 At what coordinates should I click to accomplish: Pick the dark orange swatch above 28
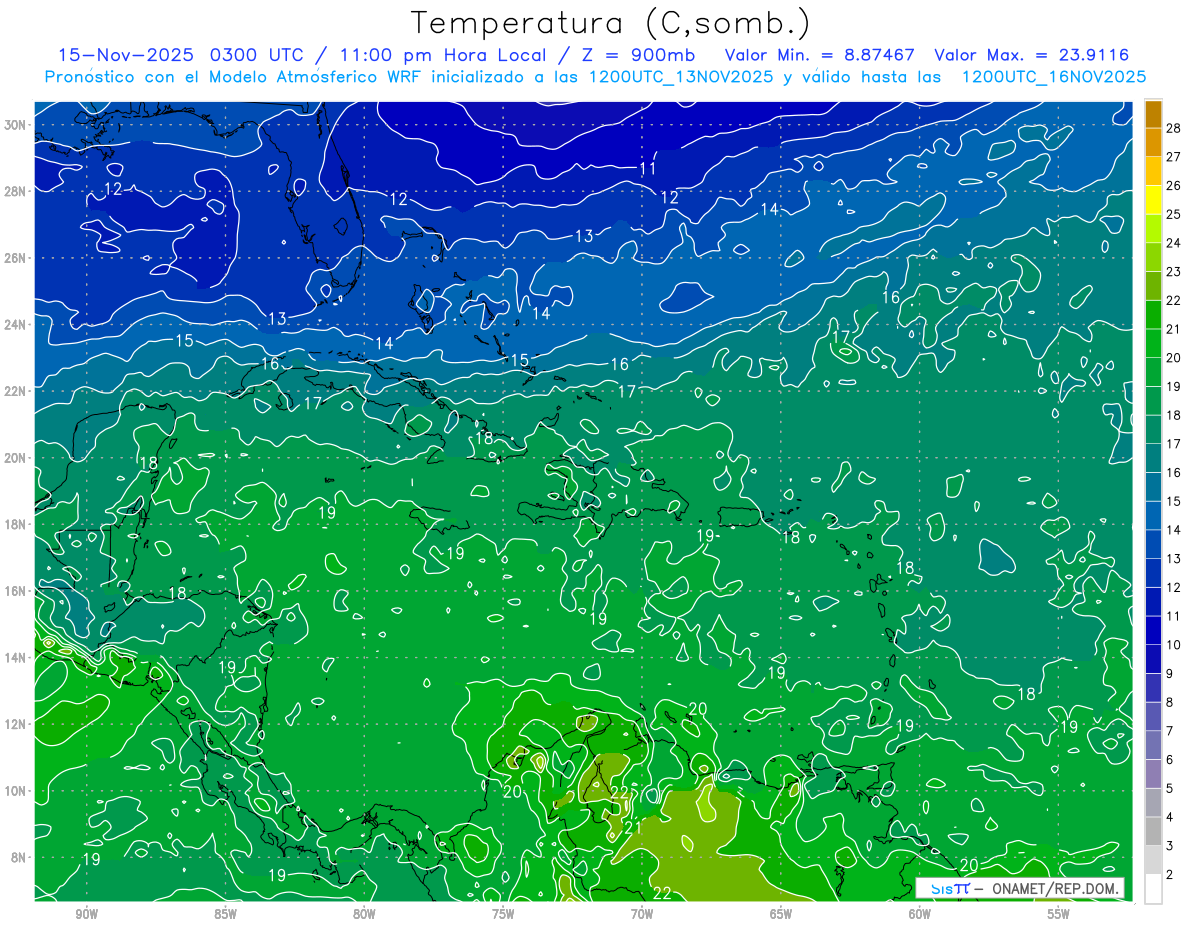click(1153, 113)
